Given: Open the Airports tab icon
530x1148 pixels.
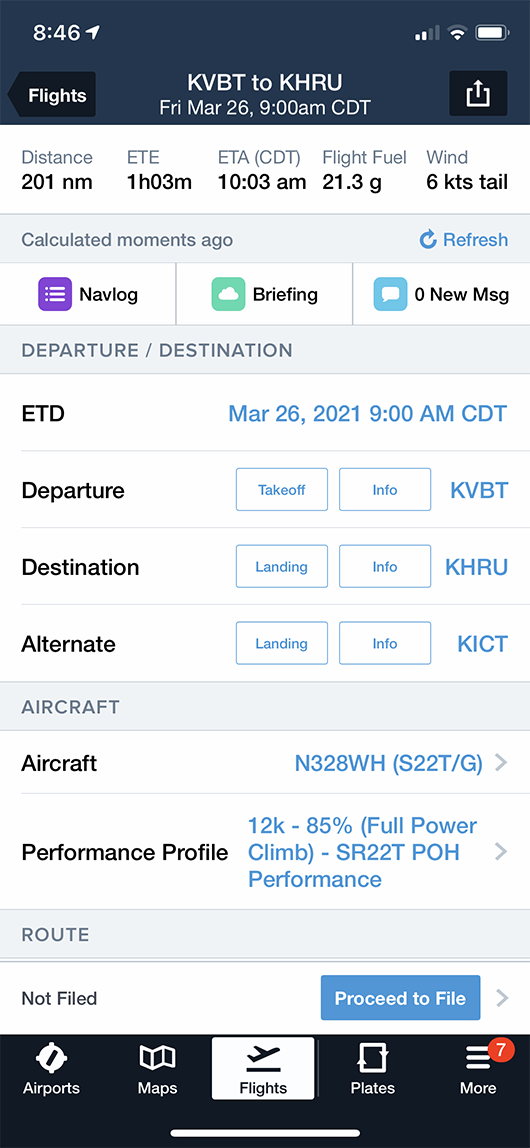Looking at the screenshot, I should (x=51, y=1057).
